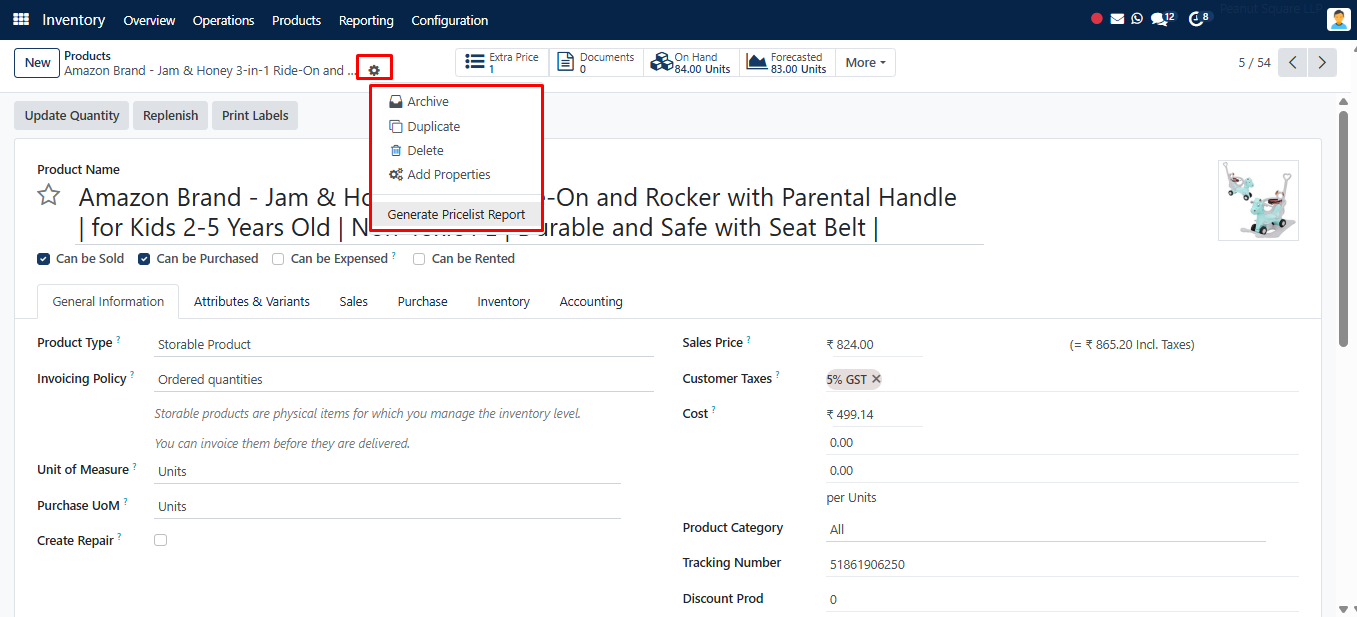Viewport: 1357px width, 617px height.
Task: Open Invoicing Policy dropdown
Action: tap(404, 379)
